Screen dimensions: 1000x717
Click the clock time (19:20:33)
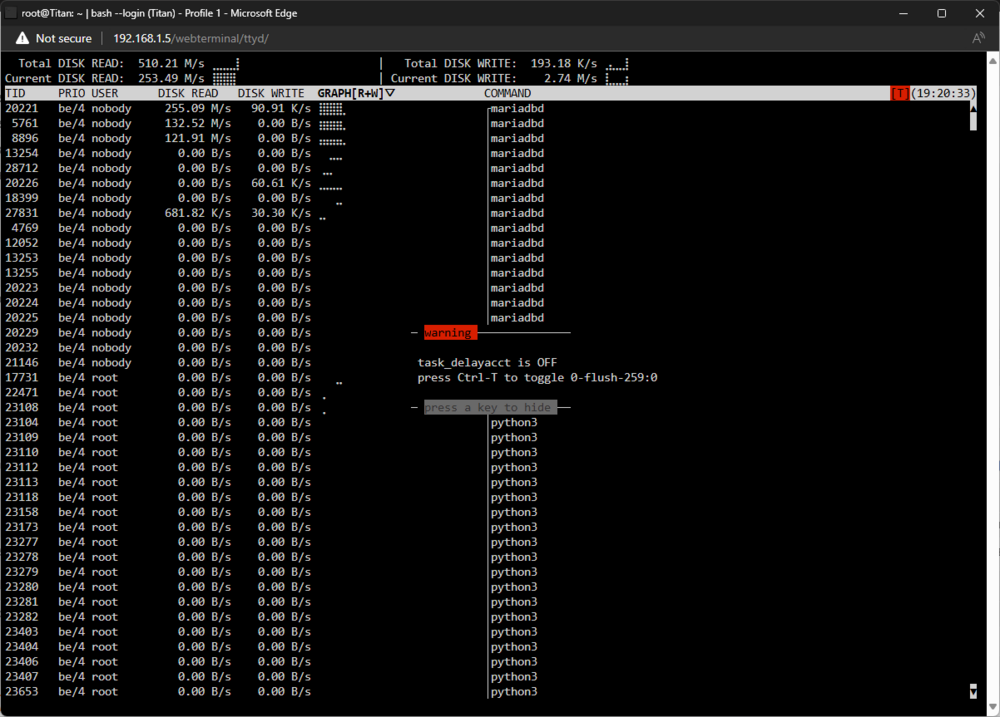[x=943, y=93]
